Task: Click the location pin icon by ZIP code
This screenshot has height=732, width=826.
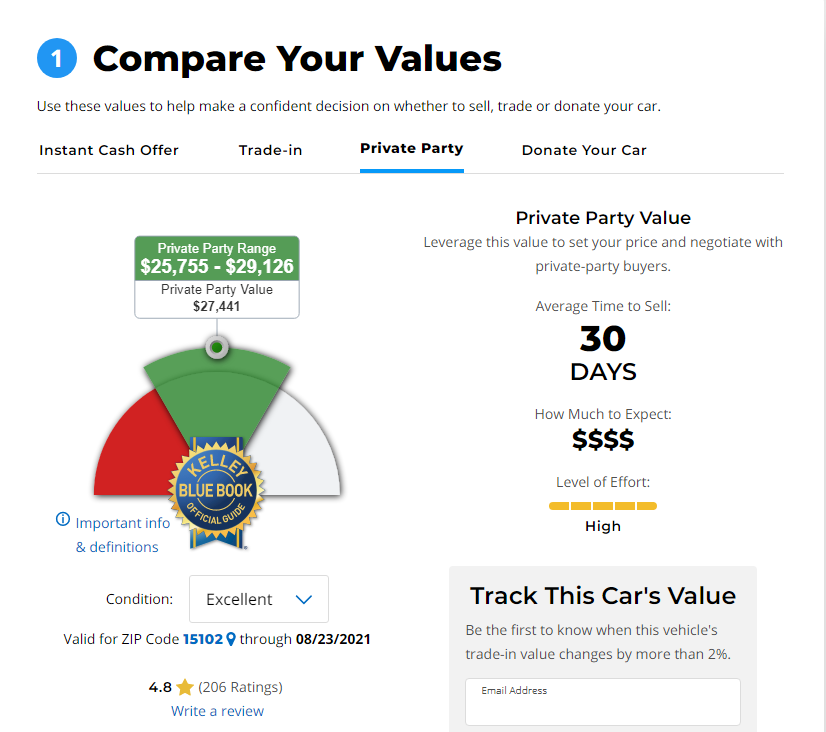Action: [x=231, y=639]
